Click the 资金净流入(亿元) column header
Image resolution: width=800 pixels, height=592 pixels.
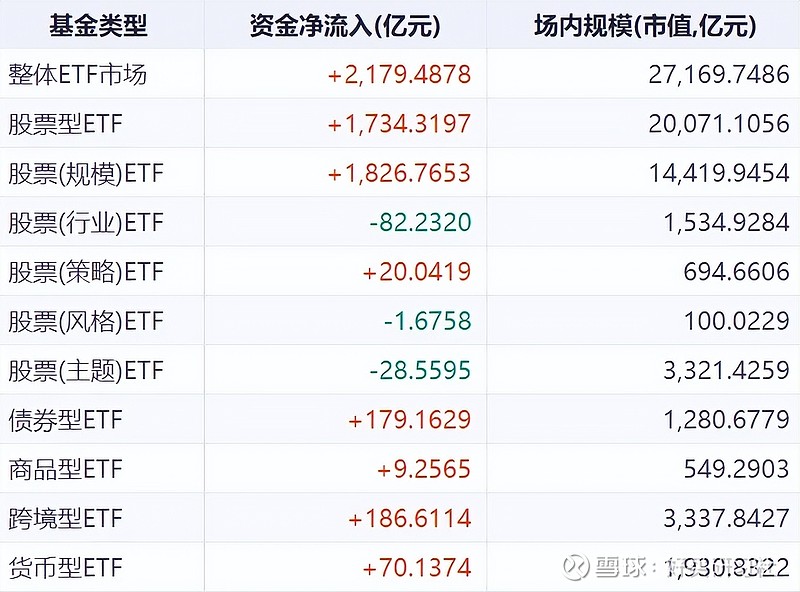[x=345, y=26]
